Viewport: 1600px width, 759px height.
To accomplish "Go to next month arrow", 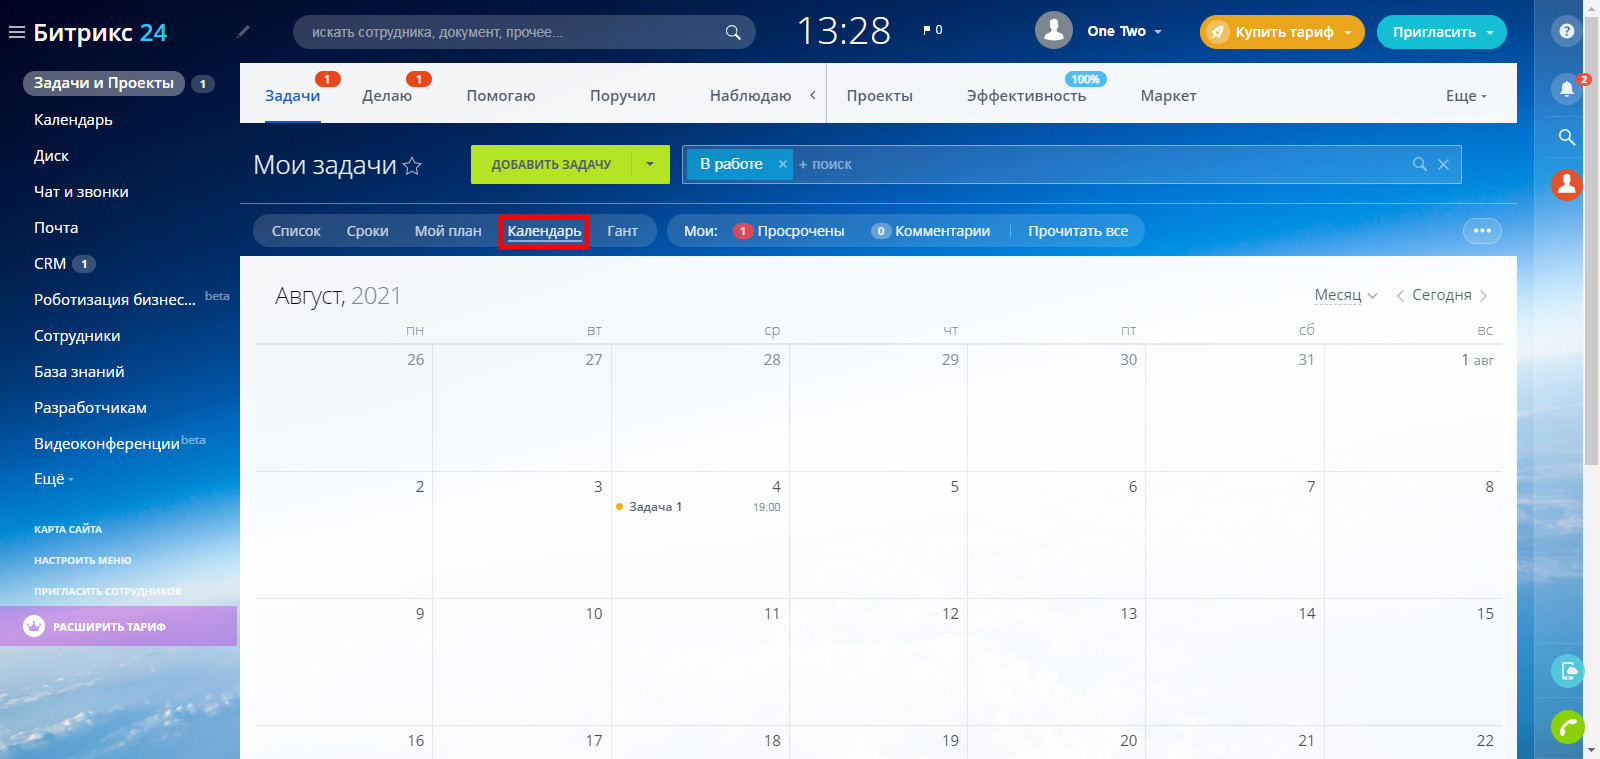I will (1484, 296).
